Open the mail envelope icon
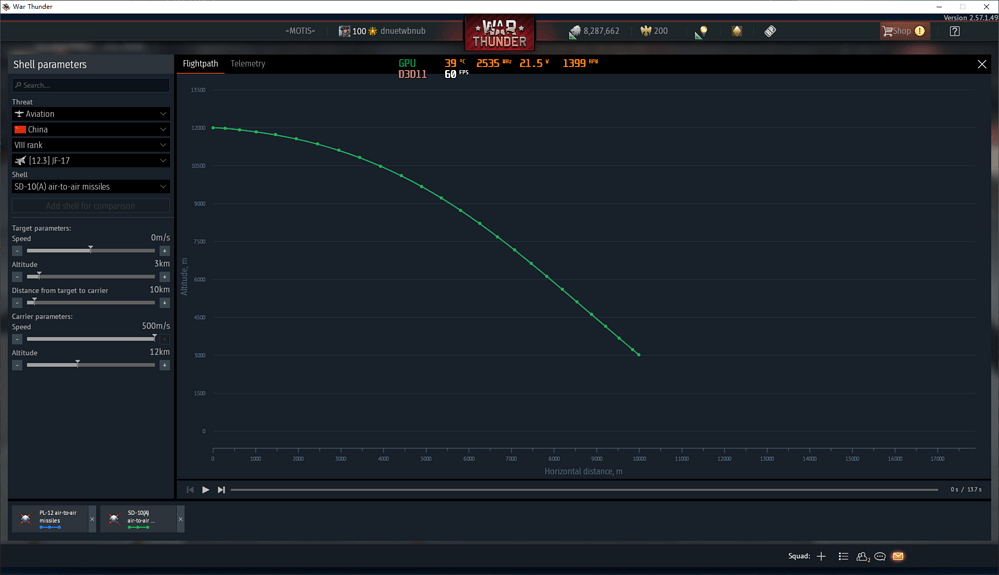This screenshot has width=999, height=575. click(898, 556)
